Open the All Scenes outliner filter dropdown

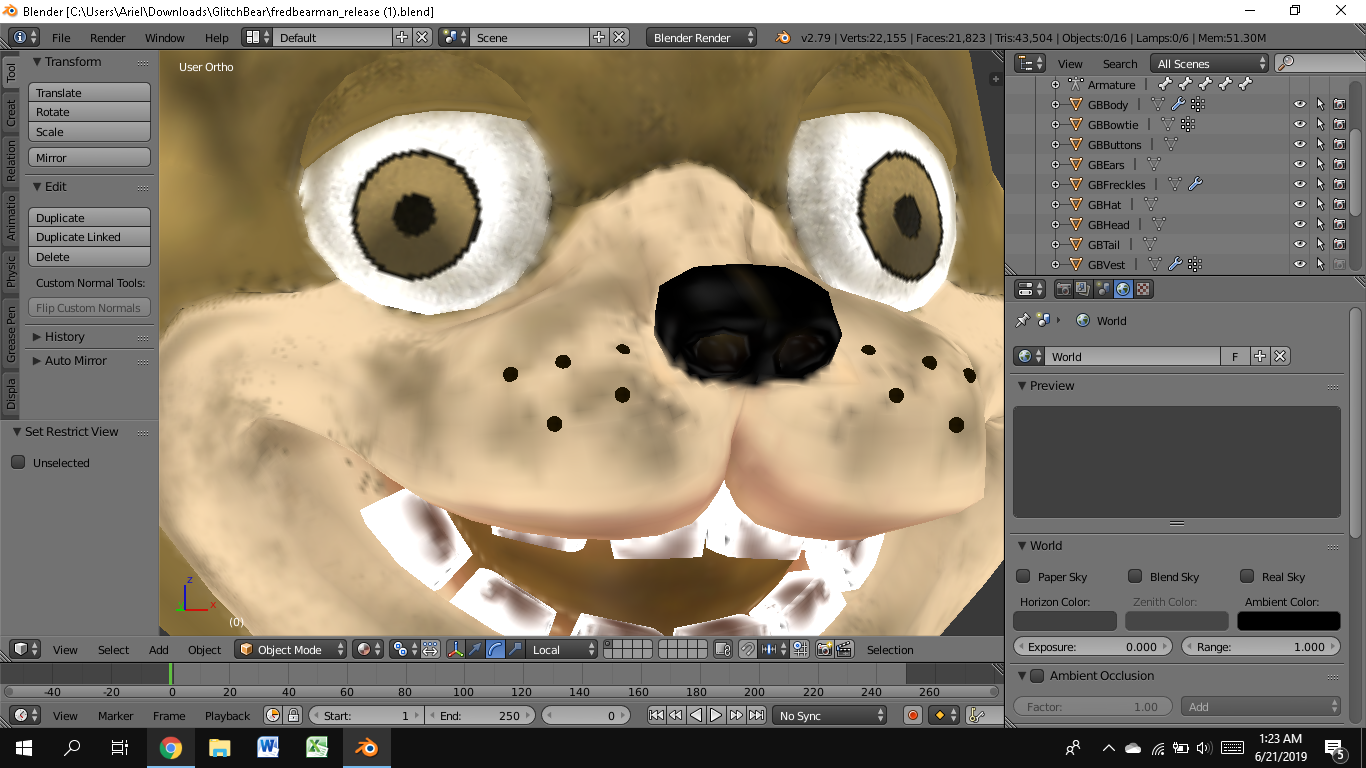[1209, 63]
